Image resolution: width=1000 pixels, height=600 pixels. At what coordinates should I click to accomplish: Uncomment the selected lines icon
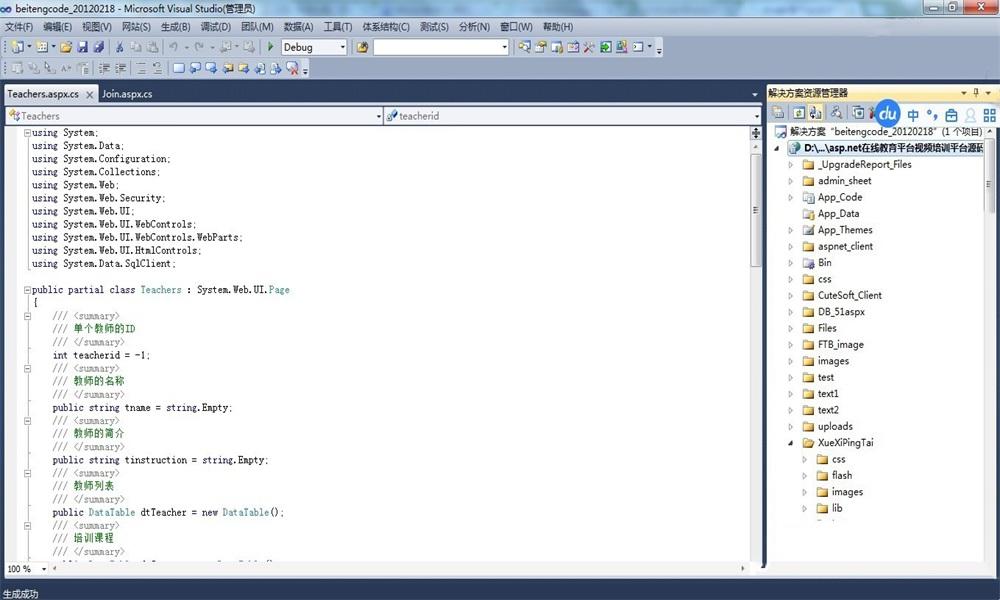(x=157, y=68)
